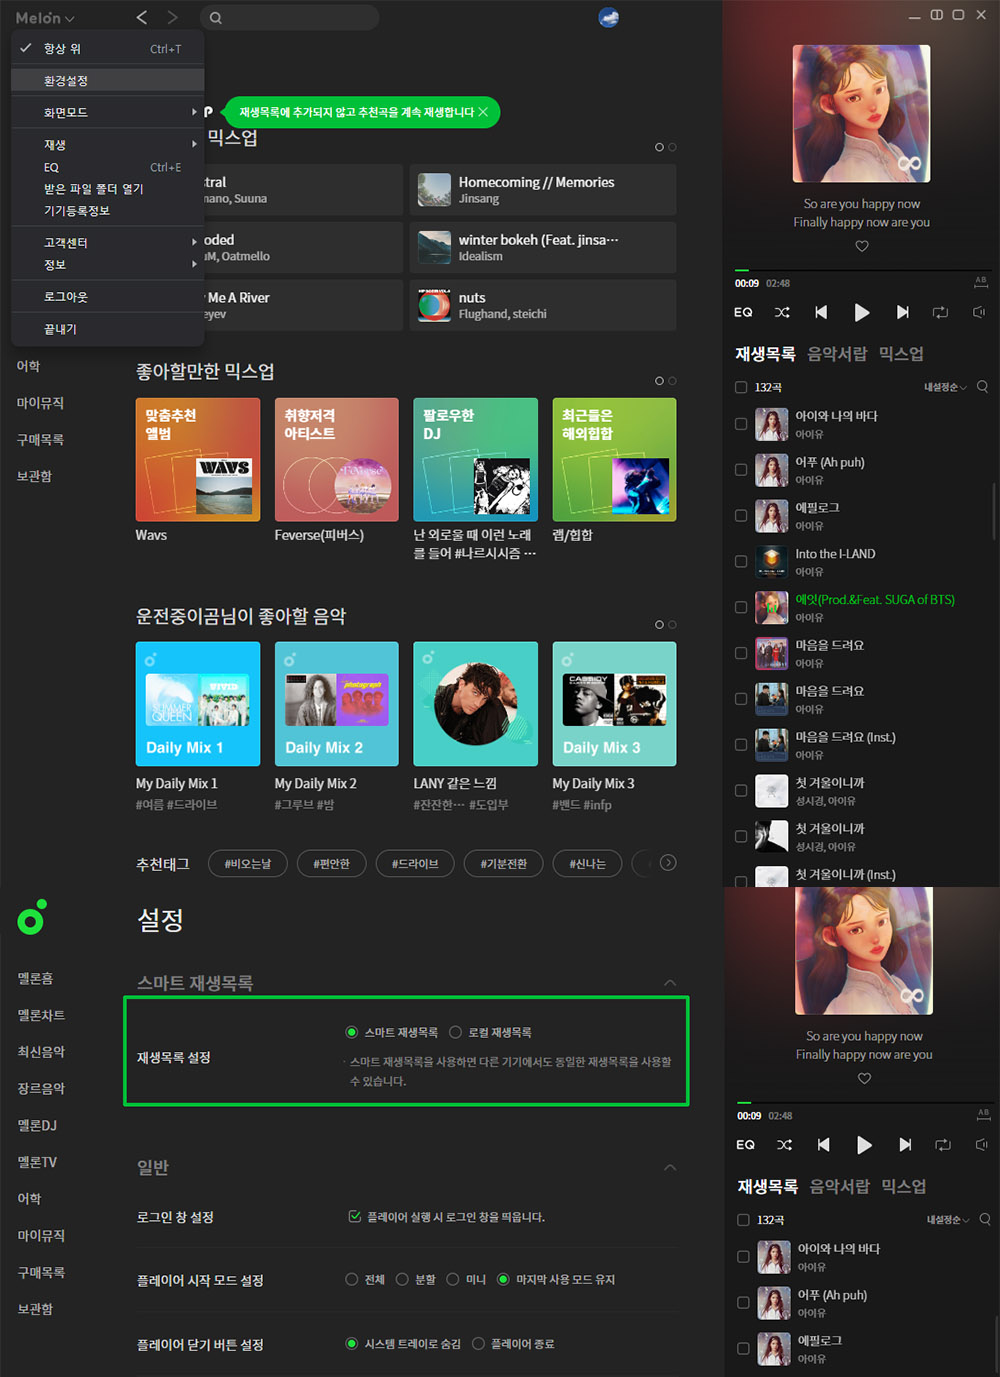This screenshot has height=1377, width=1000.
Task: Open the Melon dropdown menu chevron
Action: pyautogui.click(x=69, y=19)
